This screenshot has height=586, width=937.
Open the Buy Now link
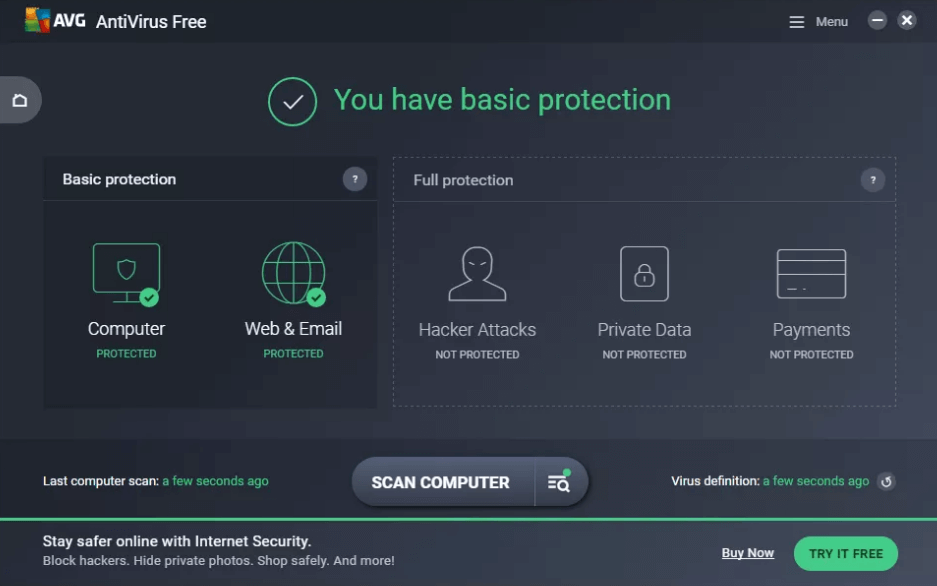pos(747,552)
